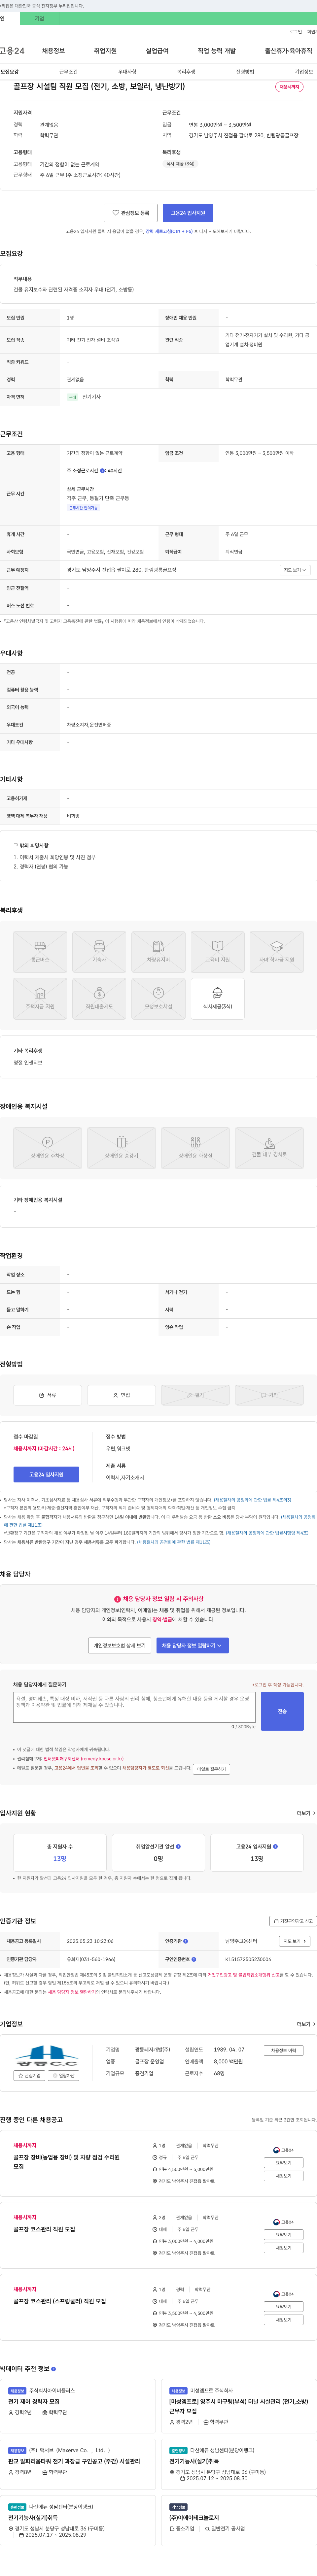Switch to the 전형방법 tab

pos(245,72)
